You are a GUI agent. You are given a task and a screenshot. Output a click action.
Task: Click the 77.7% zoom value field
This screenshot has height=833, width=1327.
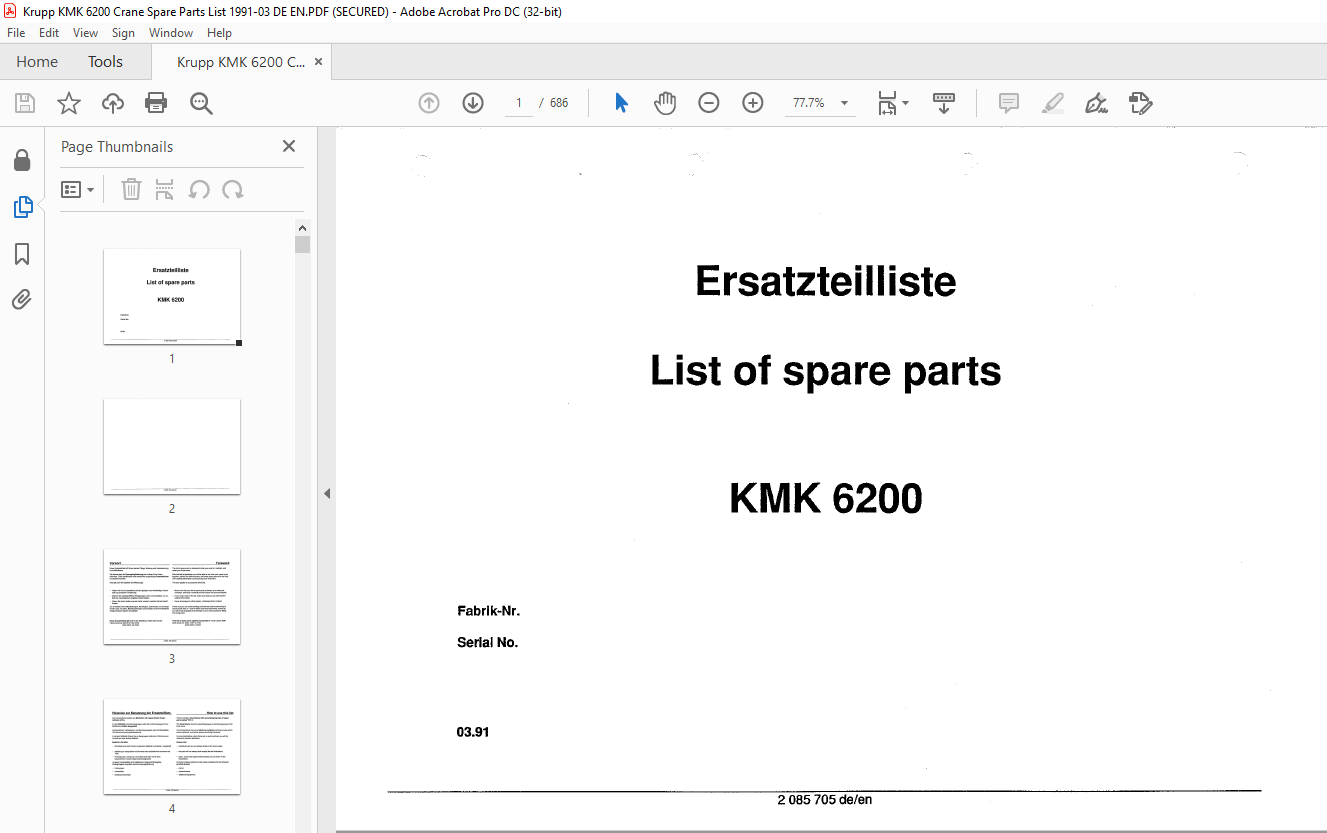(x=808, y=103)
